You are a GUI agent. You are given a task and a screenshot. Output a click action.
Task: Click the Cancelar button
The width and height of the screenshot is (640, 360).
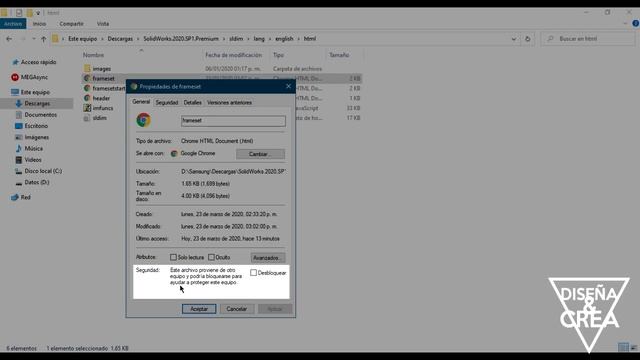pyautogui.click(x=237, y=309)
